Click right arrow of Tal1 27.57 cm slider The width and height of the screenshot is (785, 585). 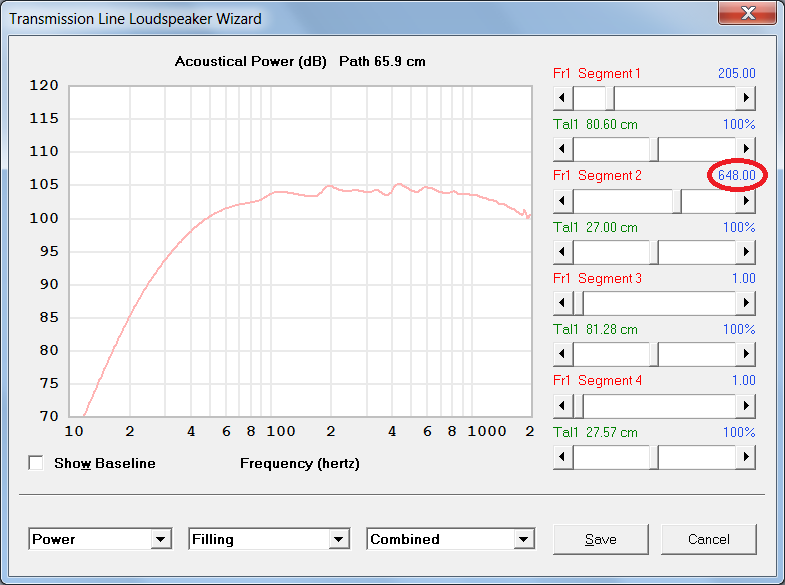click(745, 457)
